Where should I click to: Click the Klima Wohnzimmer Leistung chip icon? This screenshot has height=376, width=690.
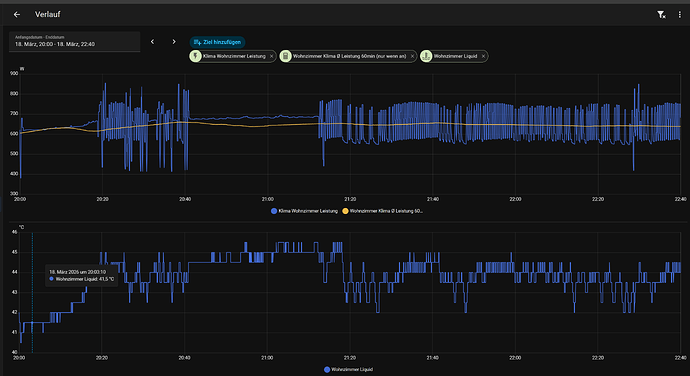(x=196, y=56)
